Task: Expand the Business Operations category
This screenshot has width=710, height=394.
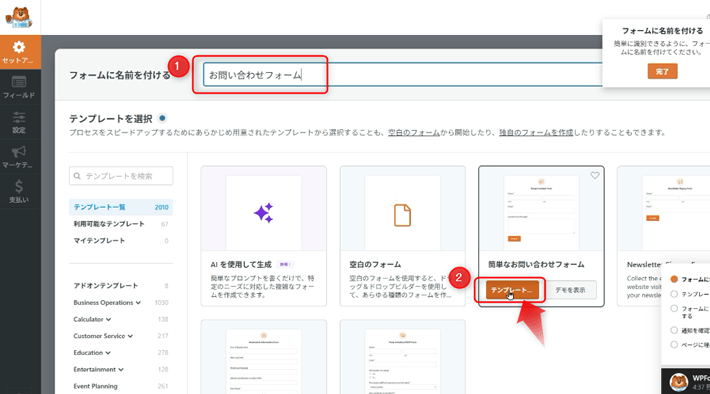Action: pyautogui.click(x=107, y=303)
